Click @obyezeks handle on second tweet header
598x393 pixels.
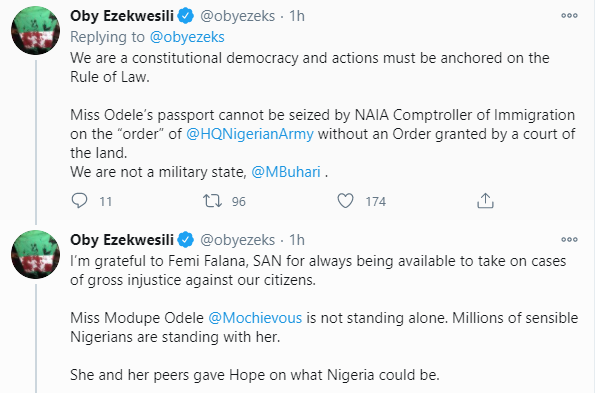[237, 240]
